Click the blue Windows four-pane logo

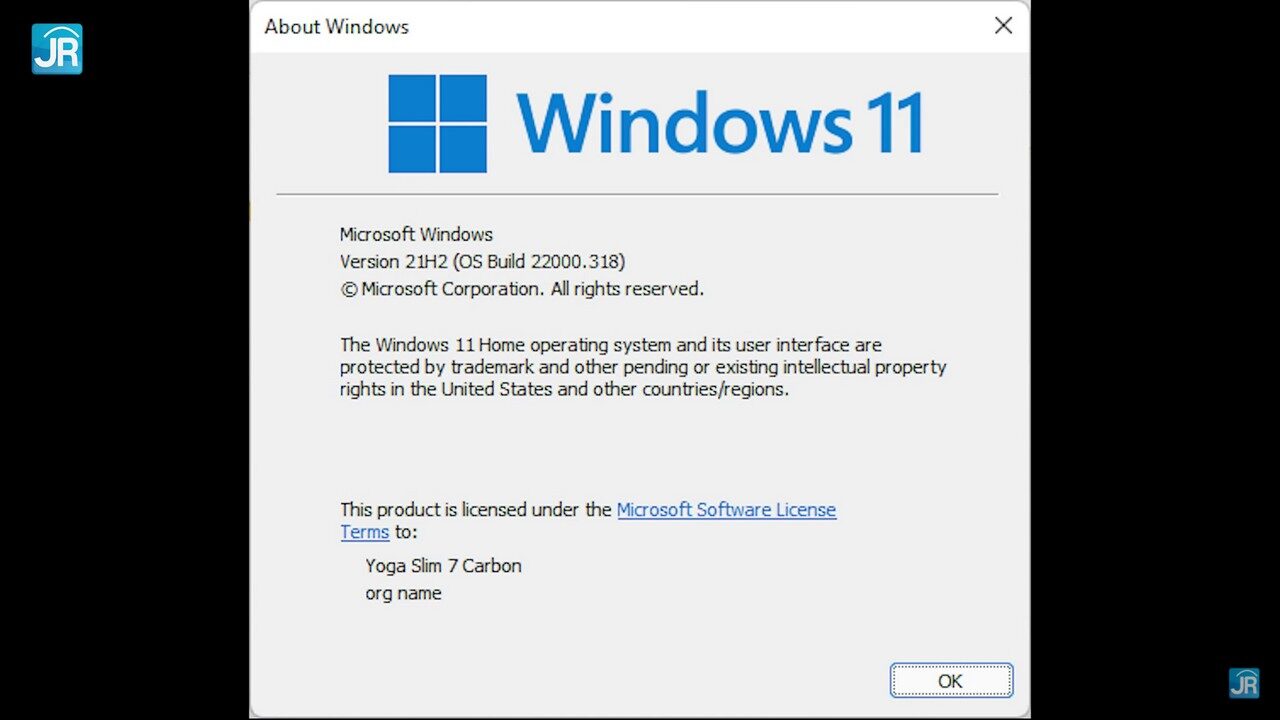coord(437,124)
